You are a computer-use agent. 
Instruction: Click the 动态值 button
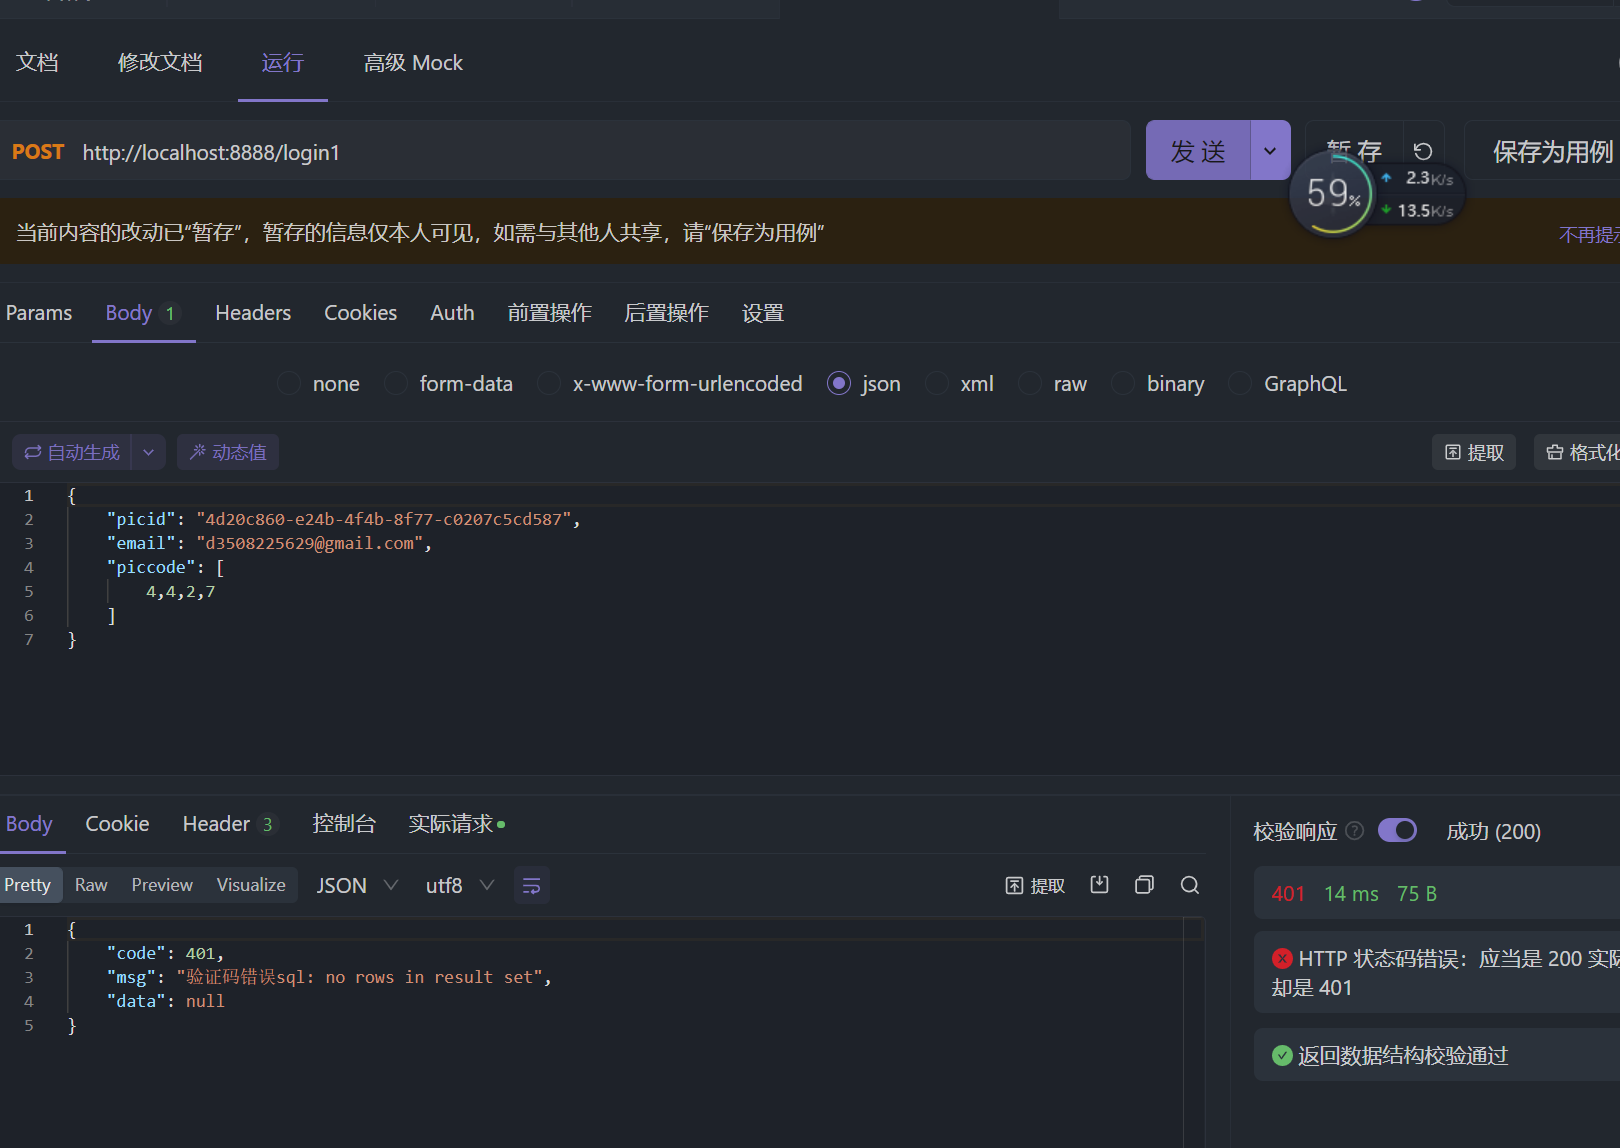point(228,452)
